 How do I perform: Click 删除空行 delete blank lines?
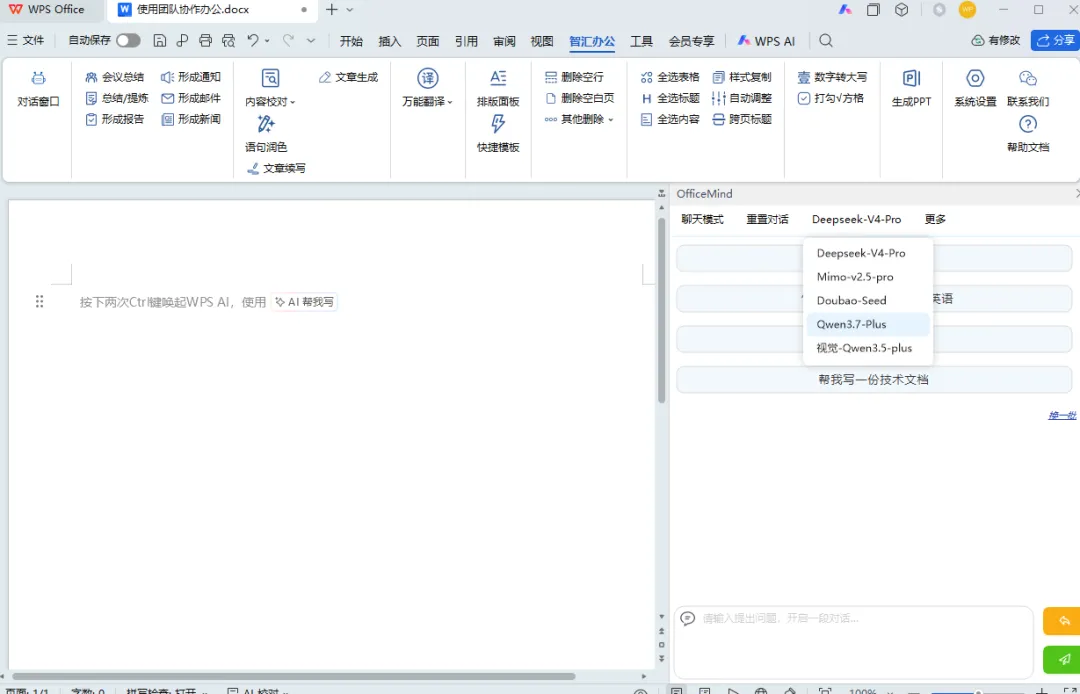[x=574, y=77]
